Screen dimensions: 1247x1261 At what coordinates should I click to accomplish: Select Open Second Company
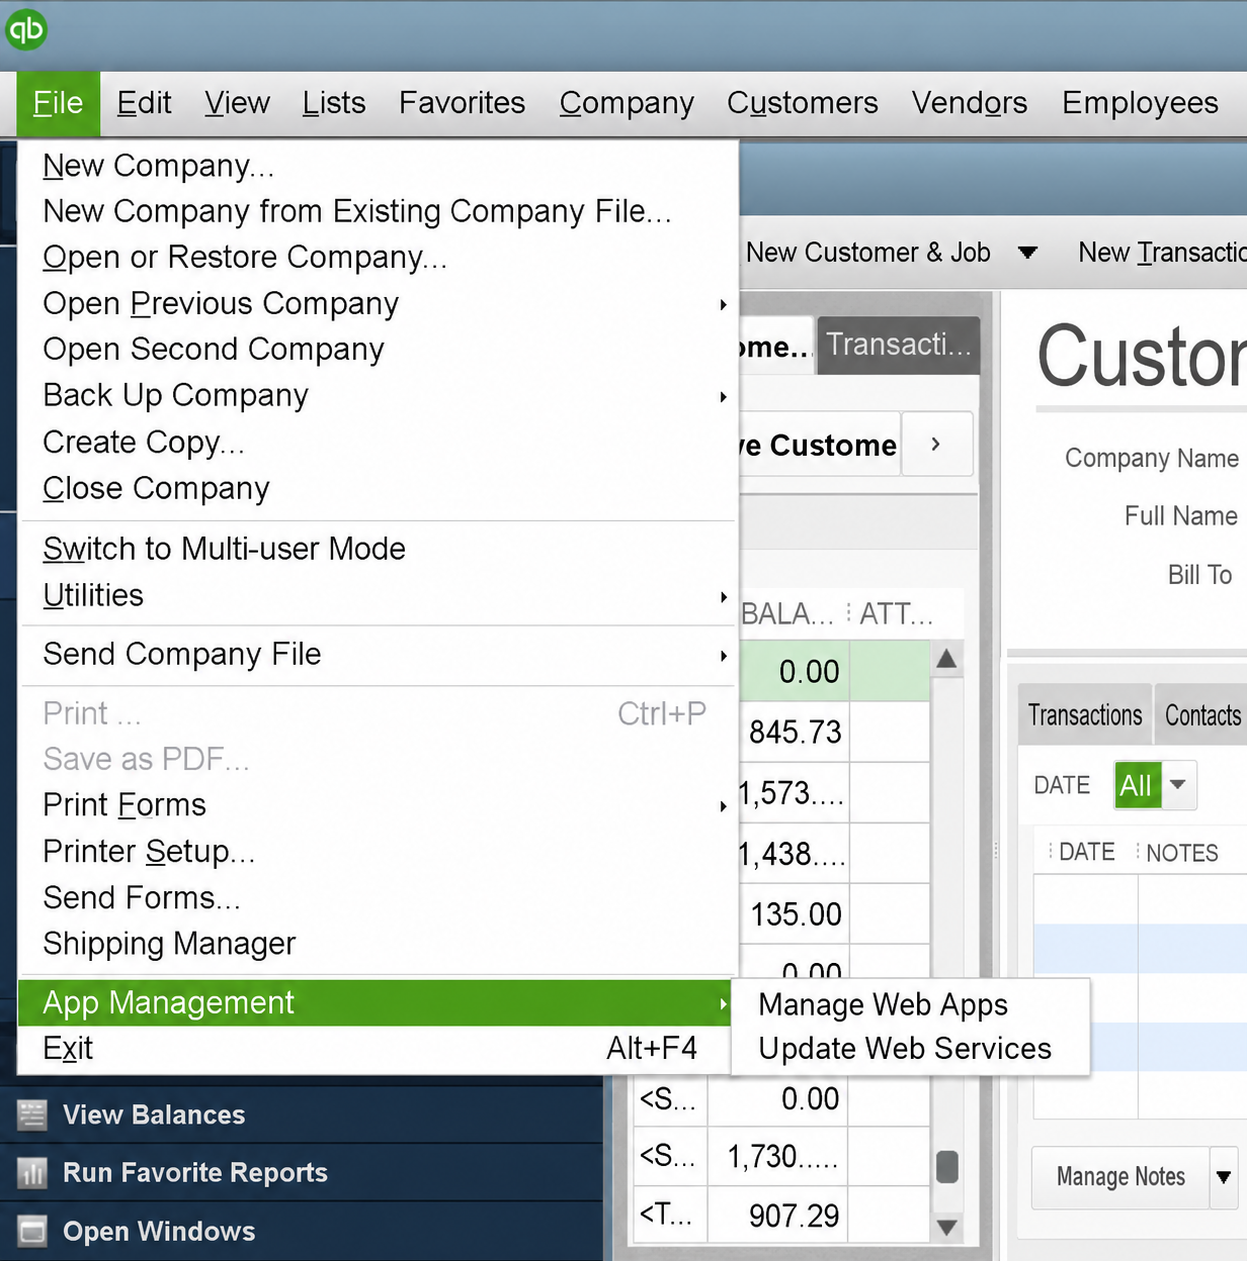pos(378,350)
